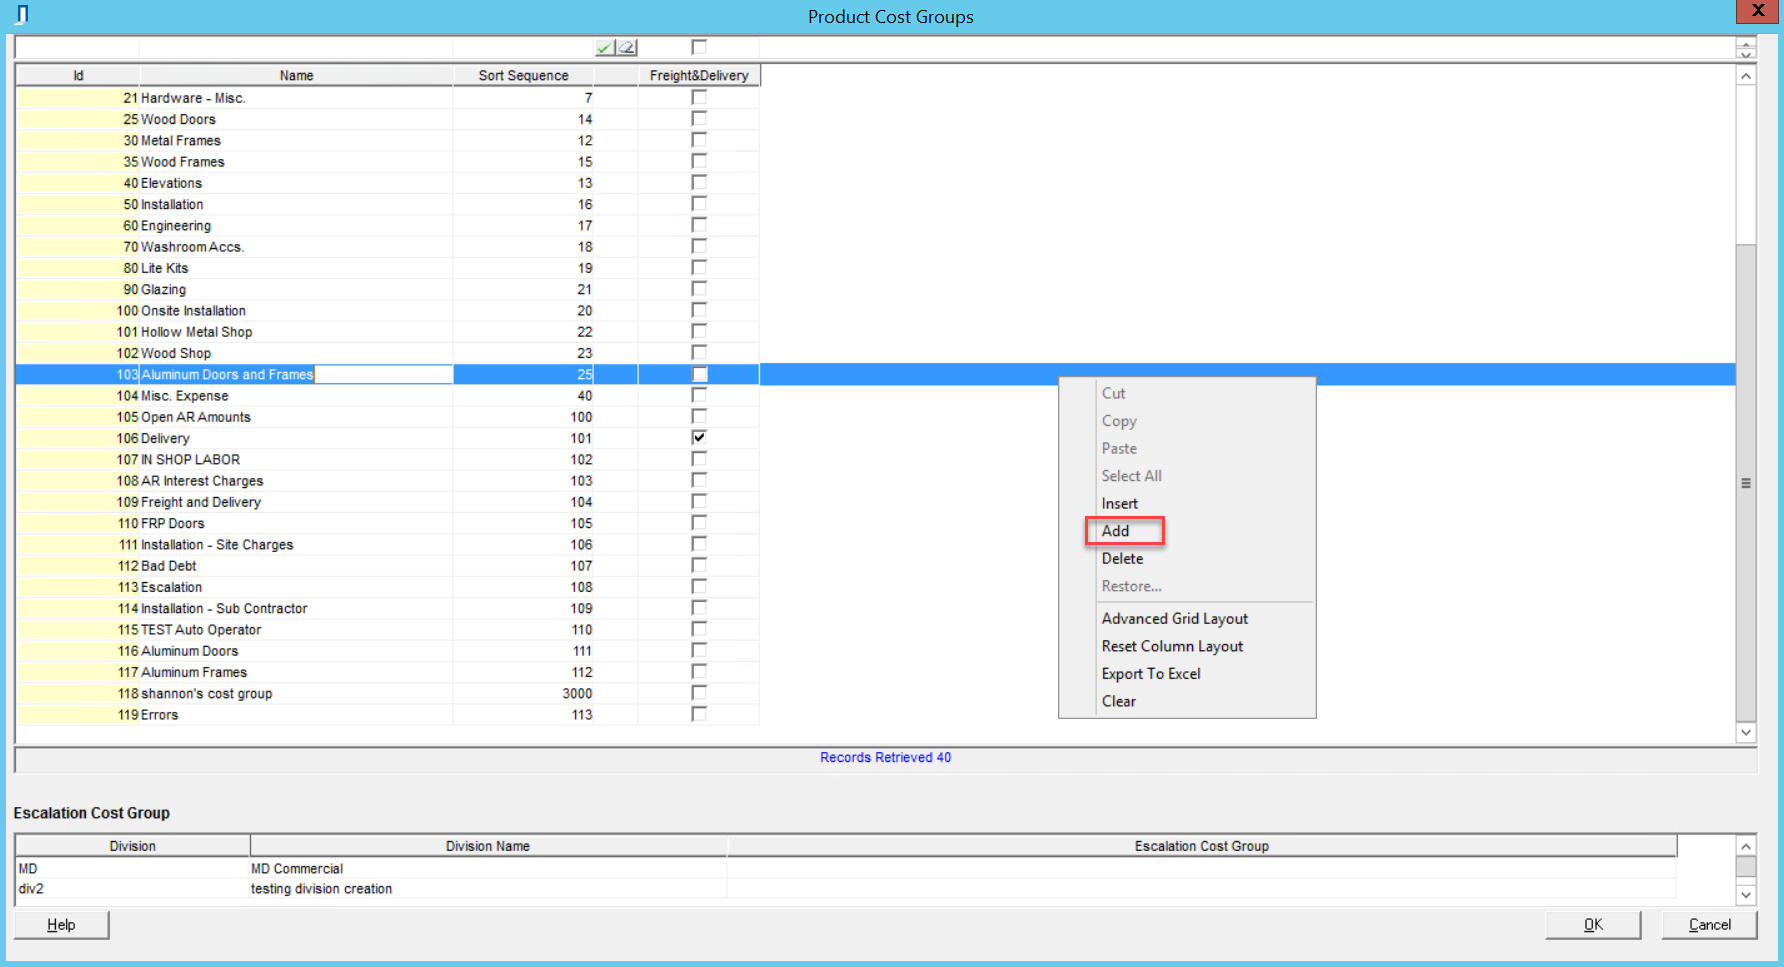Choose Insert from the context menu
Image resolution: width=1784 pixels, height=967 pixels.
1119,503
